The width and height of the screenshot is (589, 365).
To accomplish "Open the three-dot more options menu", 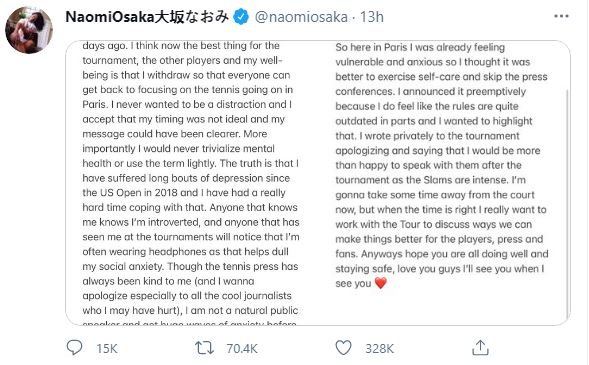I will (561, 16).
